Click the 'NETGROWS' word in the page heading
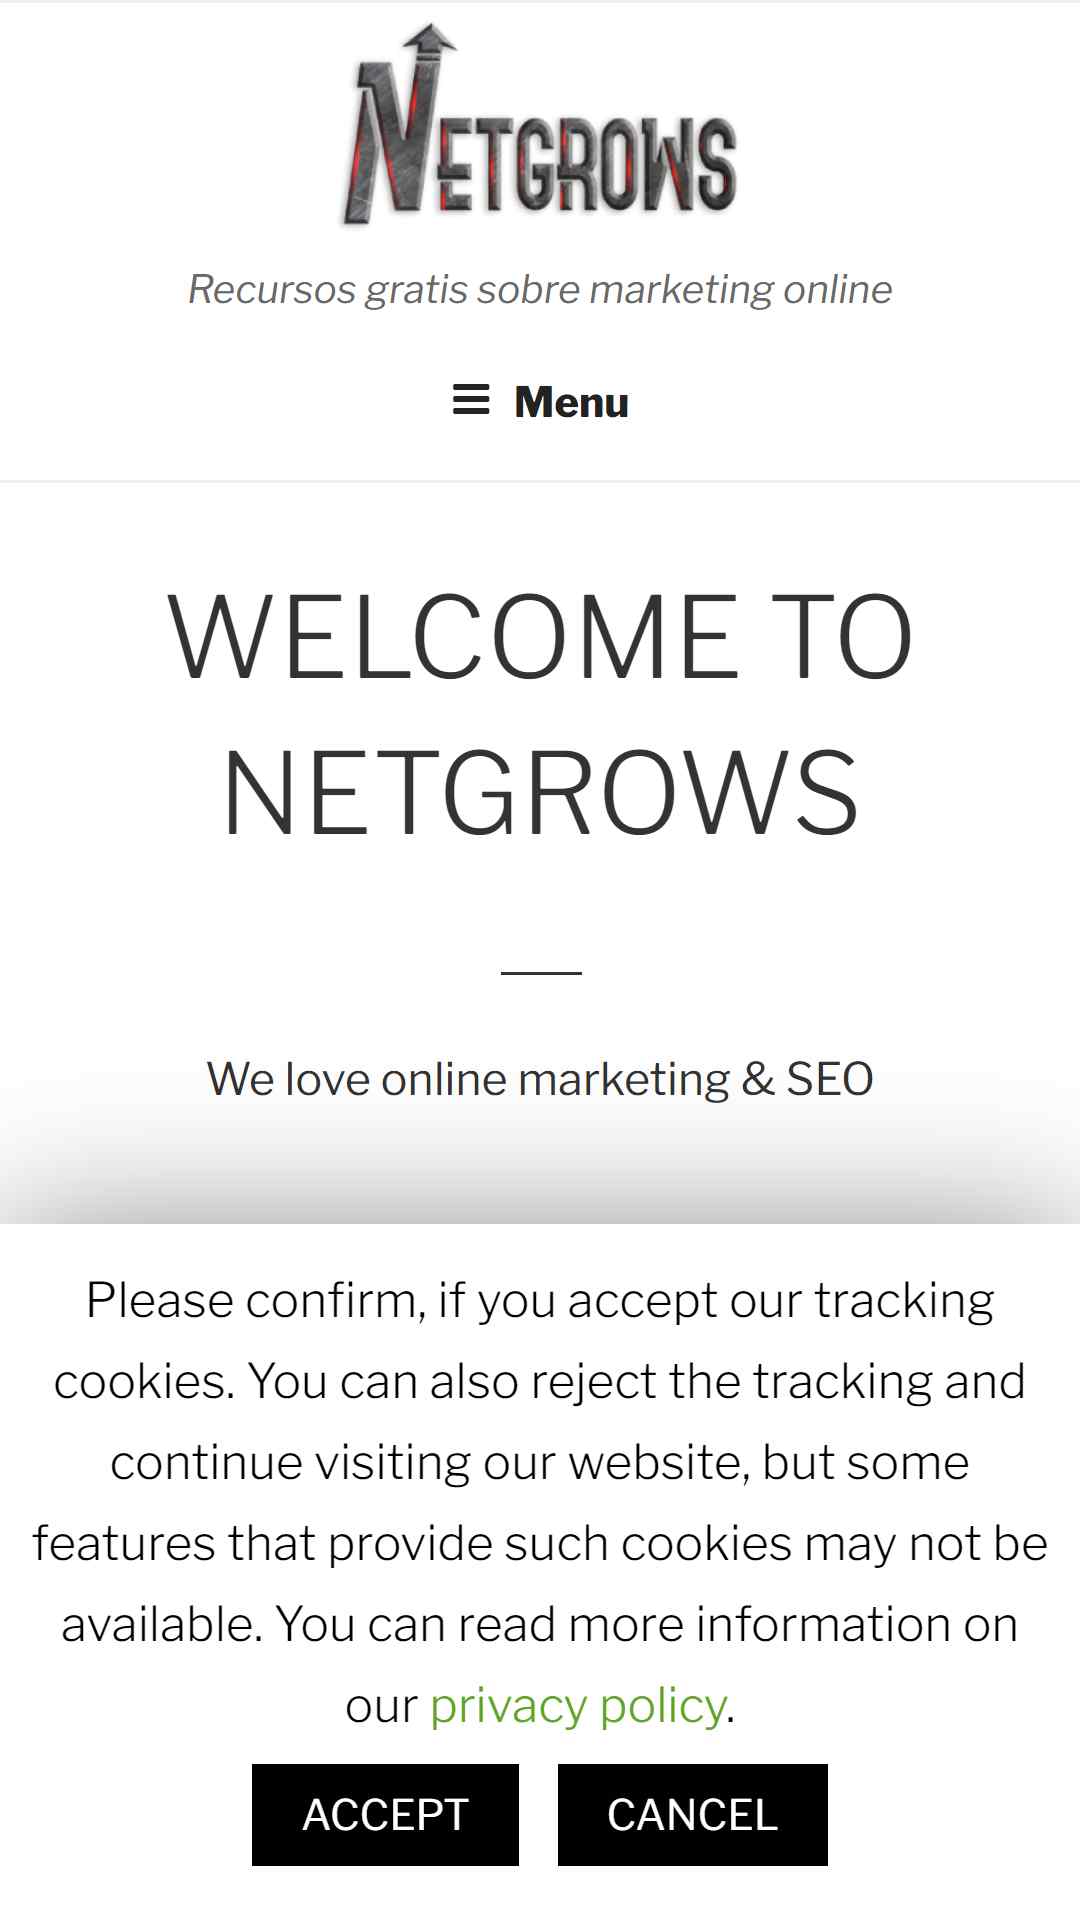Screen dimensions: 1080x1920 click(x=540, y=793)
